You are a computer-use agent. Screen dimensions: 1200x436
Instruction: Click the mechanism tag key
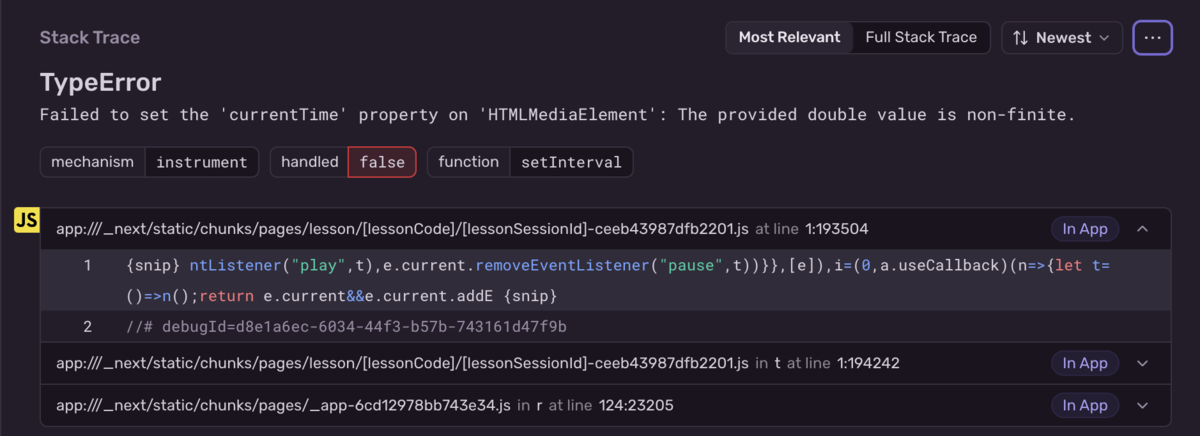[92, 162]
